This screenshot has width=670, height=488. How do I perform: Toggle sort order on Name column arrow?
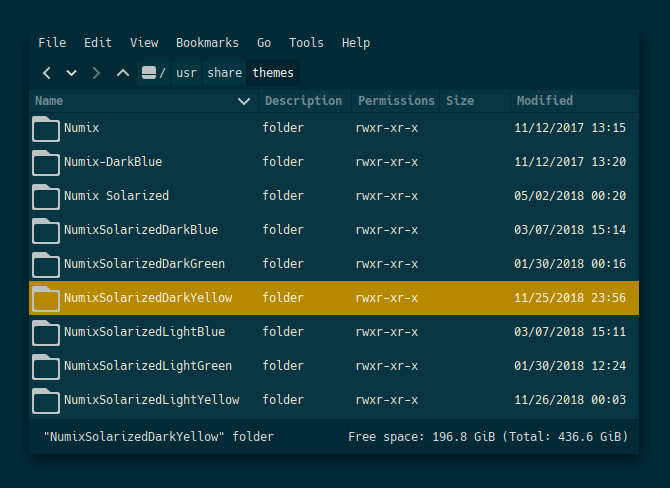[x=244, y=101]
